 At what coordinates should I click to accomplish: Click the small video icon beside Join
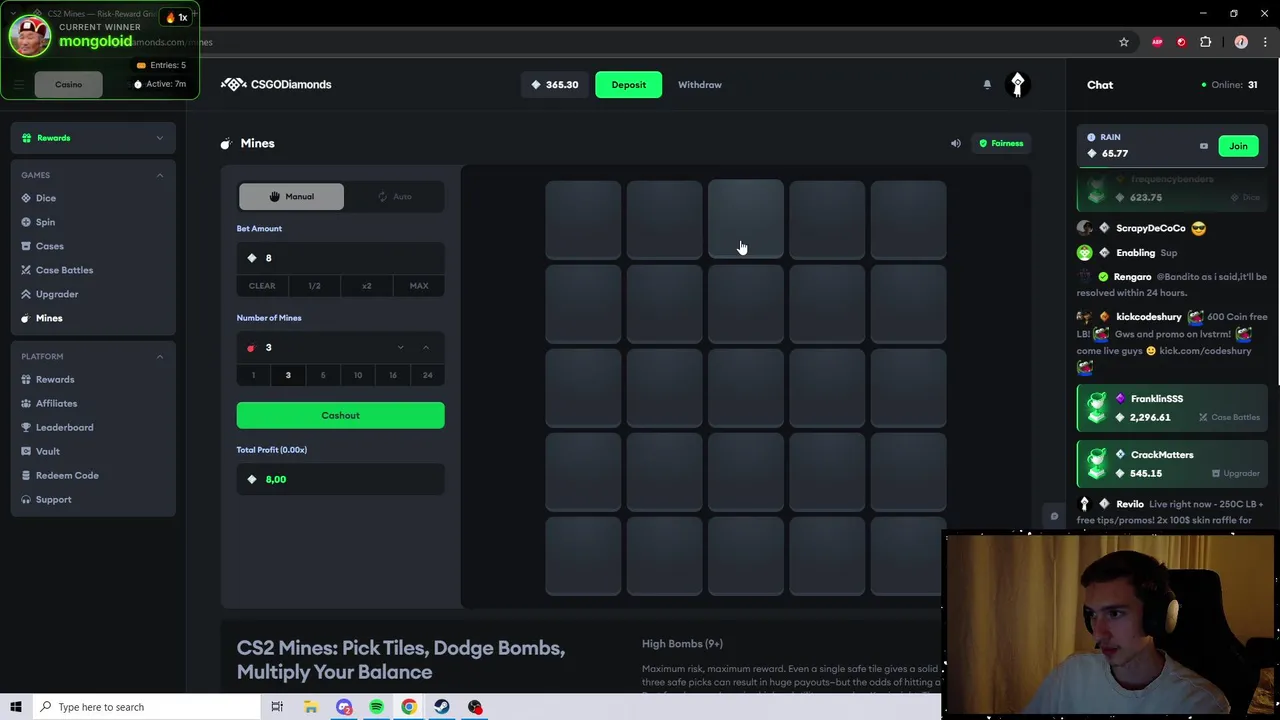point(1204,146)
